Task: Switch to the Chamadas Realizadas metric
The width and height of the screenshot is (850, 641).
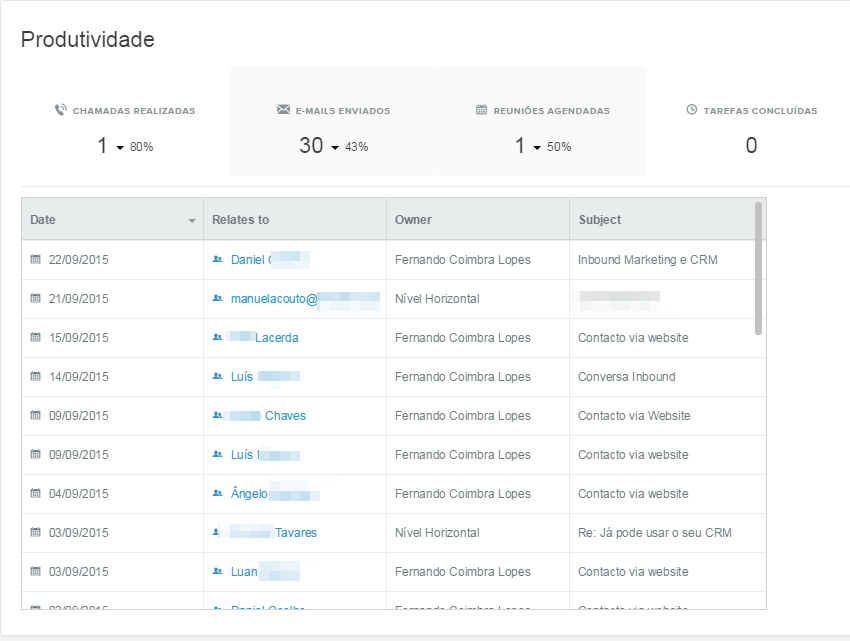Action: (125, 128)
